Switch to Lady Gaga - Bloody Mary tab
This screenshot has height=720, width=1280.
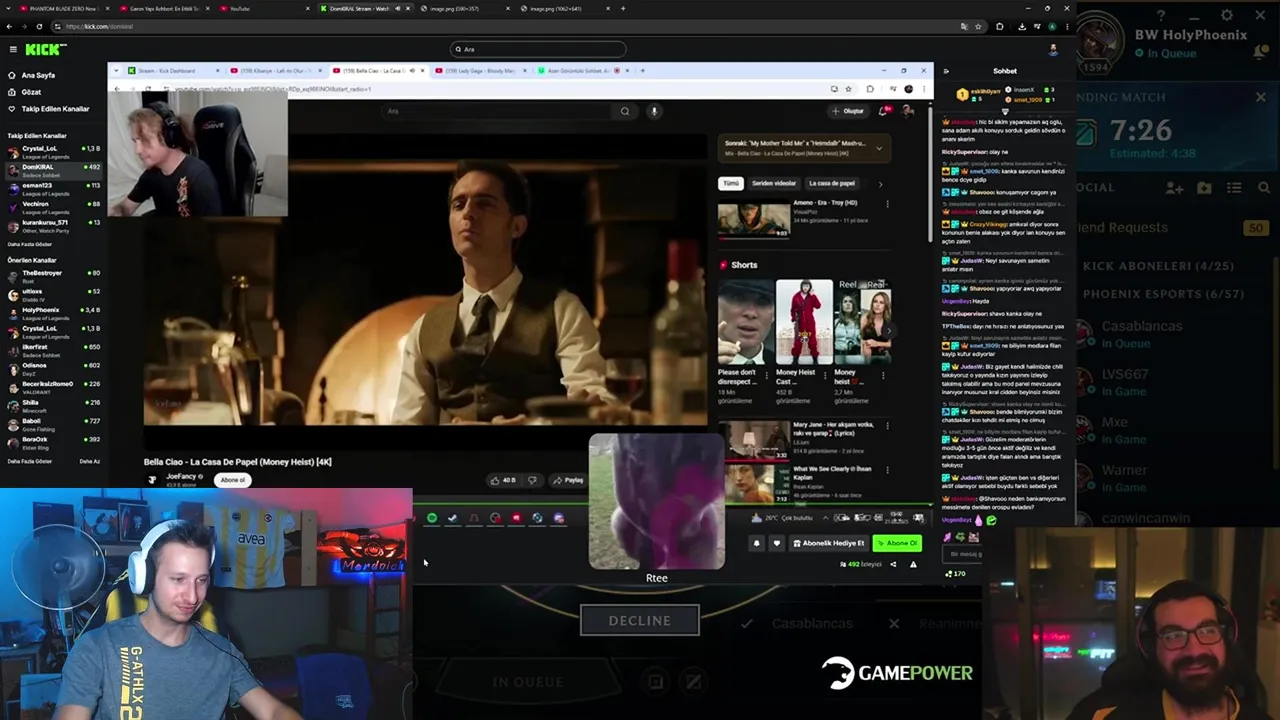click(x=480, y=71)
